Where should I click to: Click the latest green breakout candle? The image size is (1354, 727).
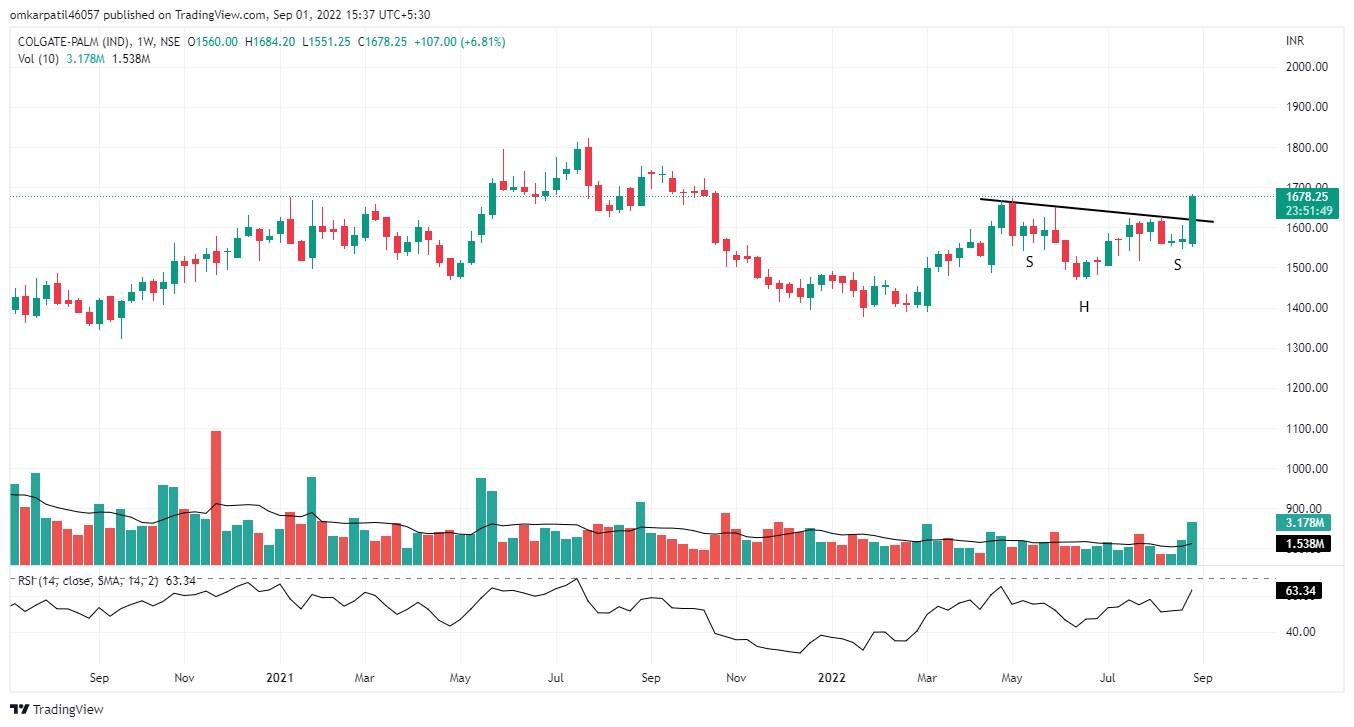(x=1192, y=219)
